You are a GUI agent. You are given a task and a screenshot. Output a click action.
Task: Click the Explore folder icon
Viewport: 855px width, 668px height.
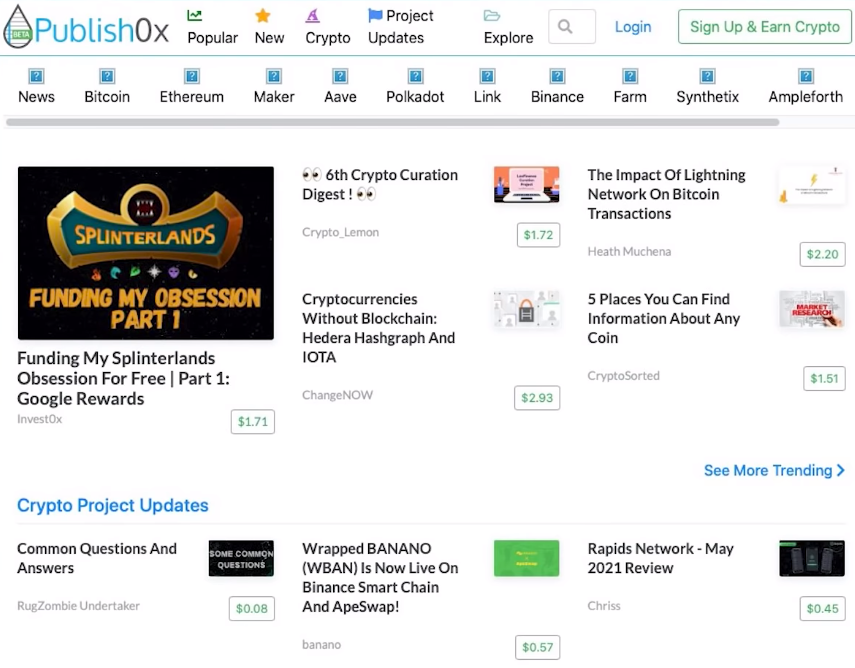pos(492,16)
